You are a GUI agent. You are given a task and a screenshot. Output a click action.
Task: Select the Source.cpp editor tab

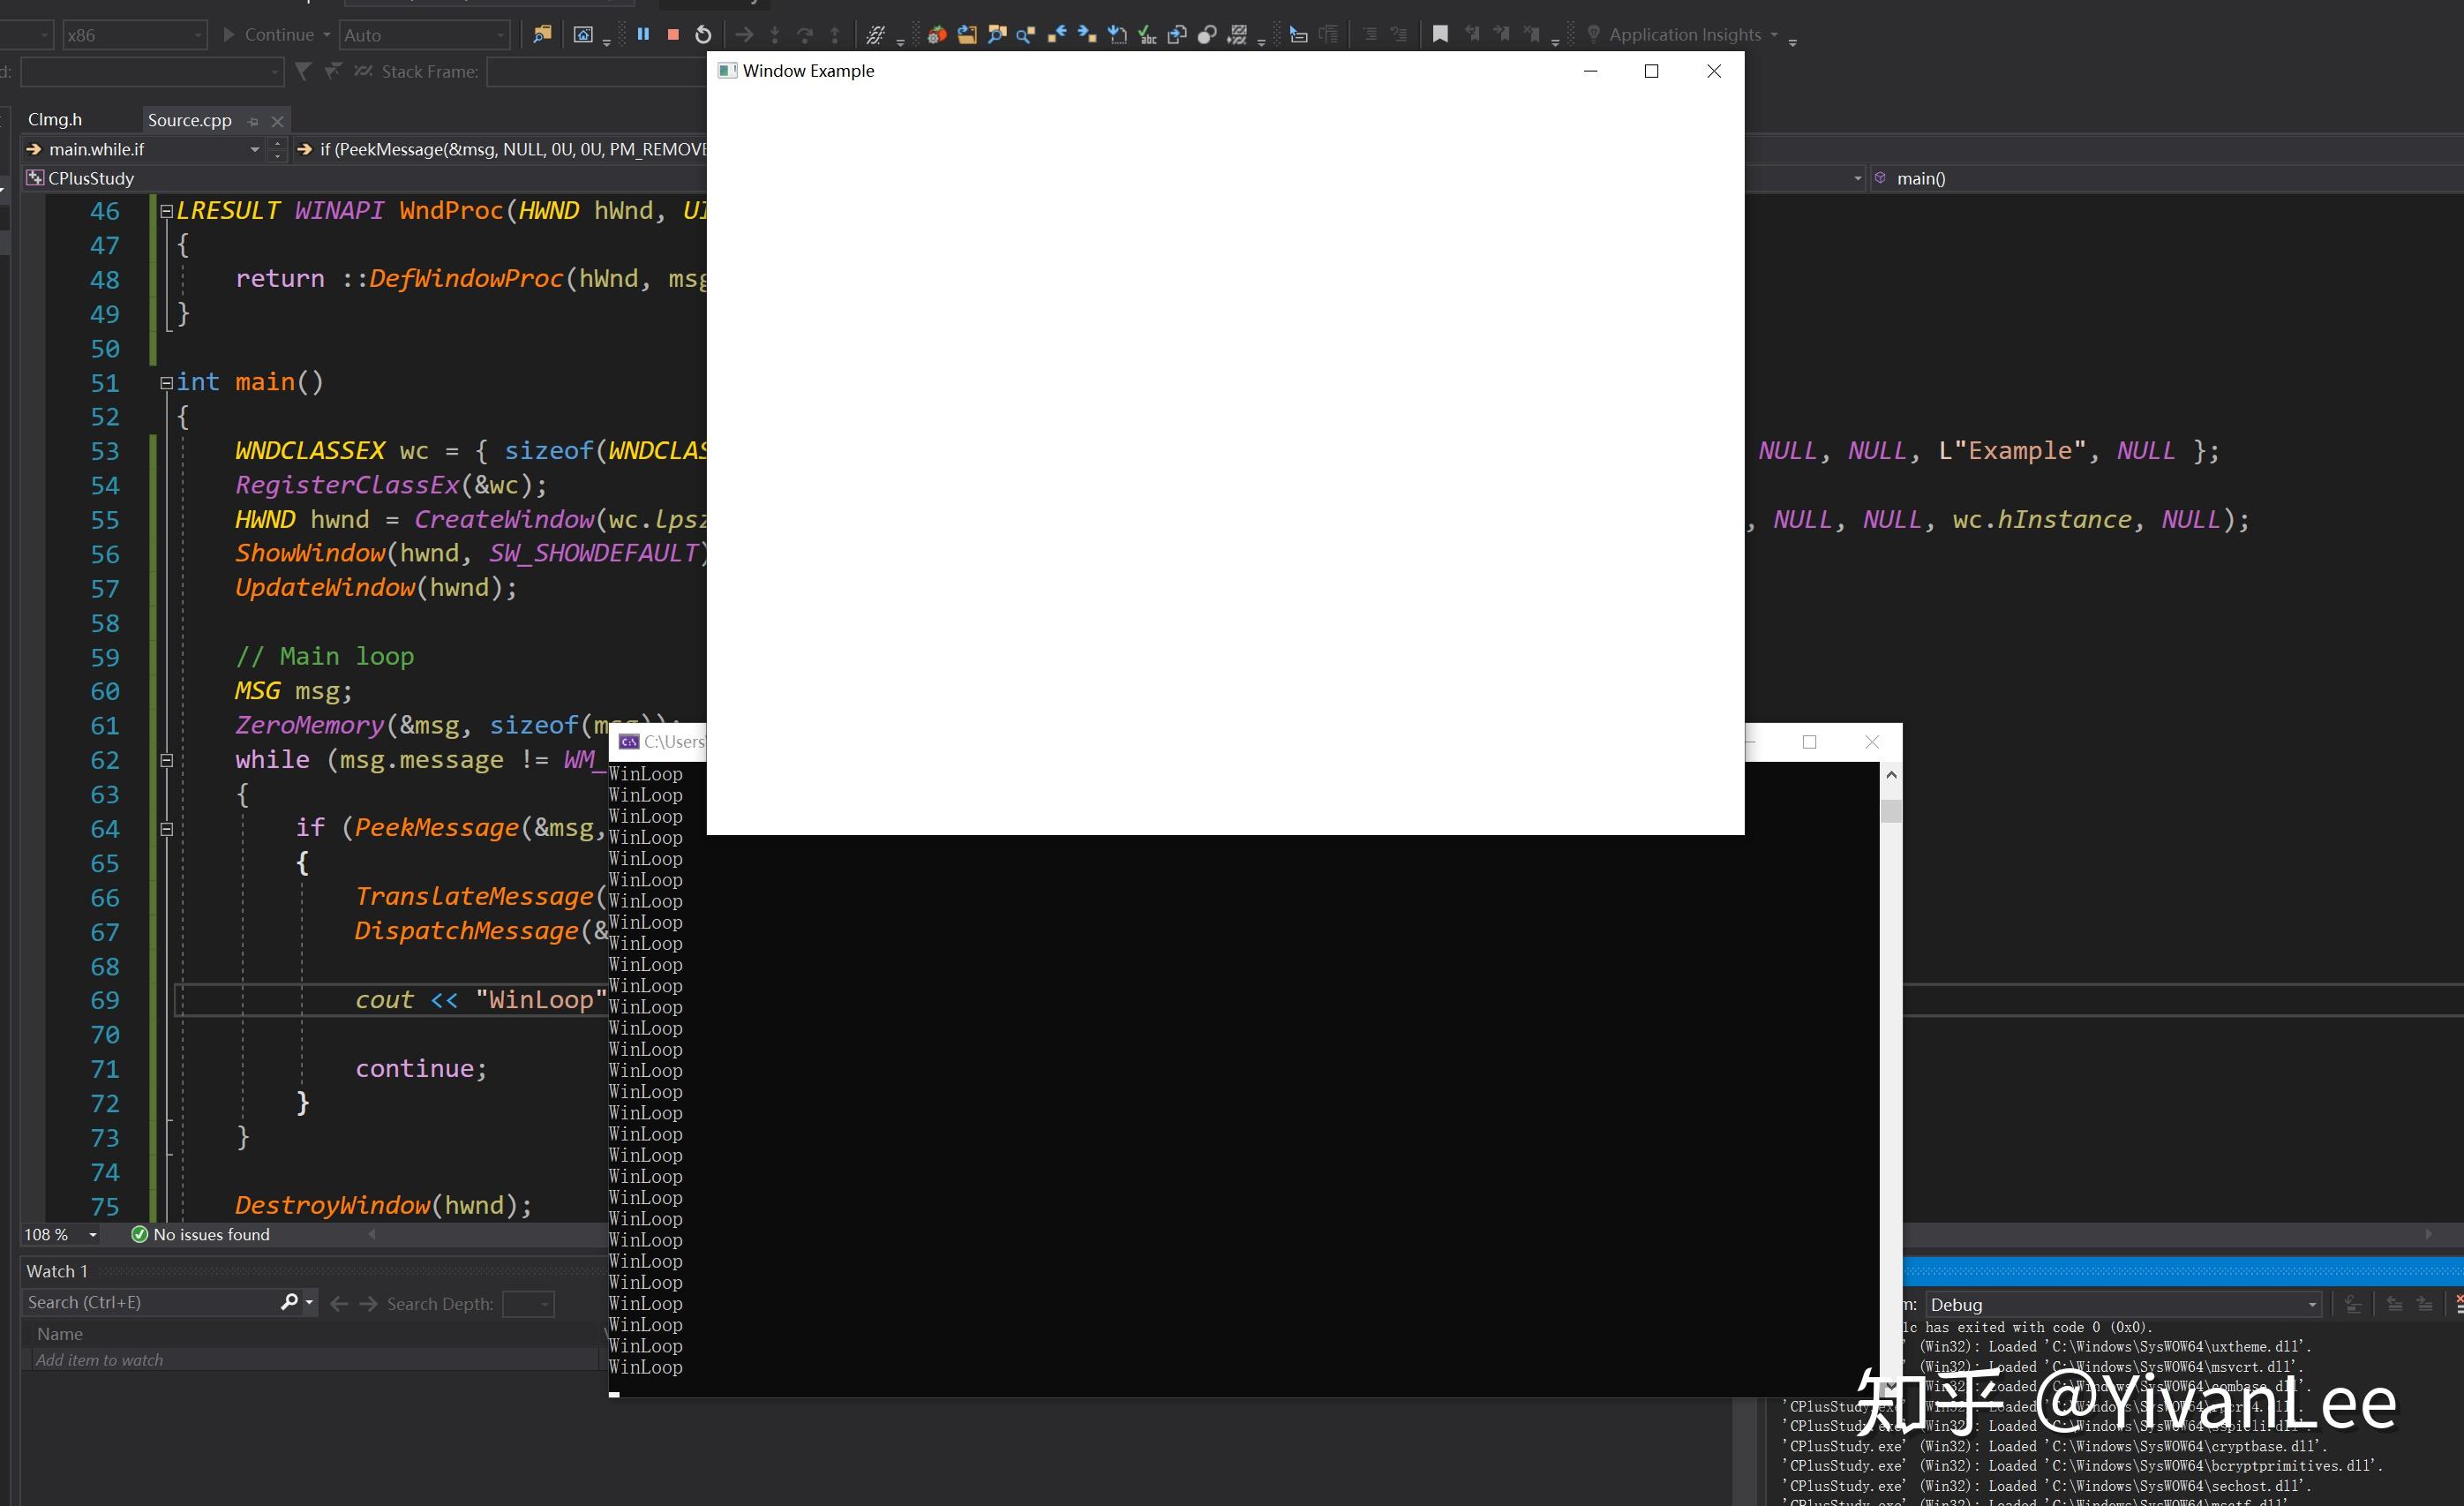pos(189,120)
